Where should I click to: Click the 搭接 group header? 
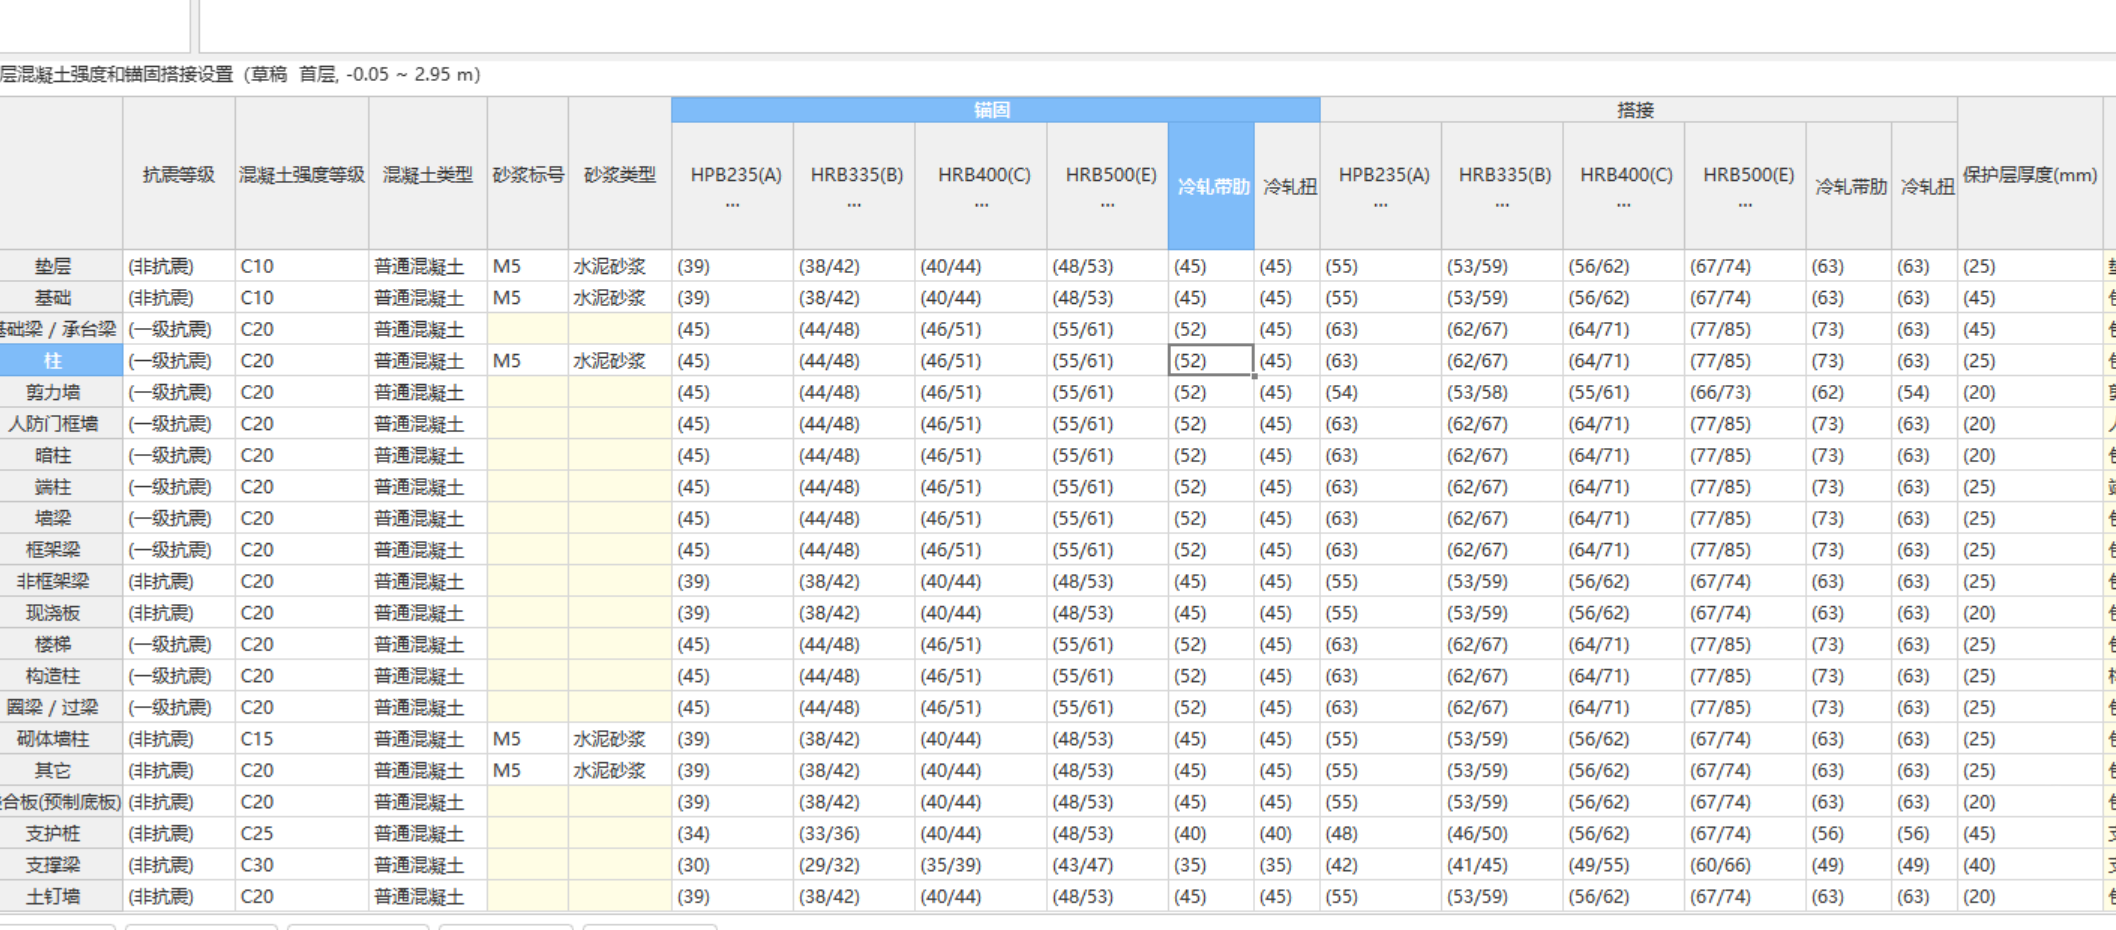(x=1638, y=110)
